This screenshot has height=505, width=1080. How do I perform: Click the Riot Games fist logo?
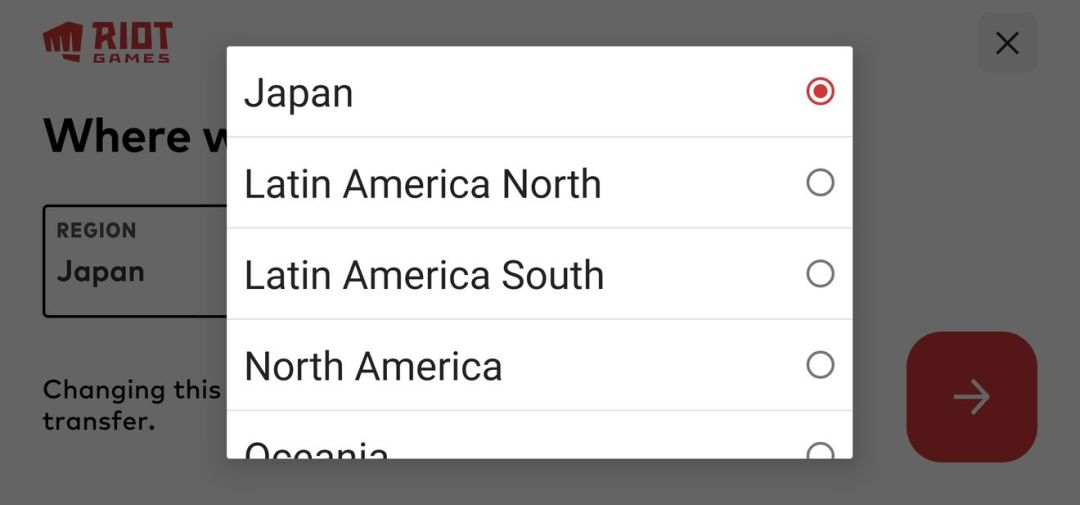pos(63,41)
